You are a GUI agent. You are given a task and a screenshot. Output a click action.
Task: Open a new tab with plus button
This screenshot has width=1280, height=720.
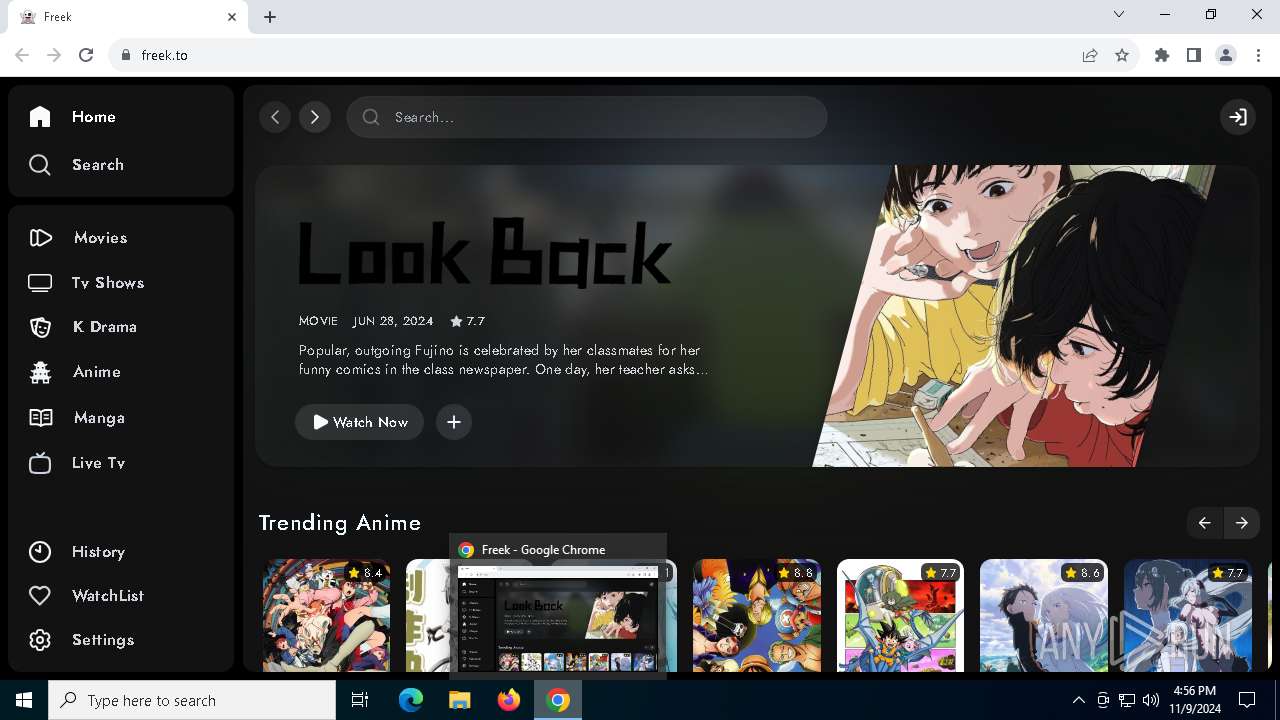tap(270, 17)
